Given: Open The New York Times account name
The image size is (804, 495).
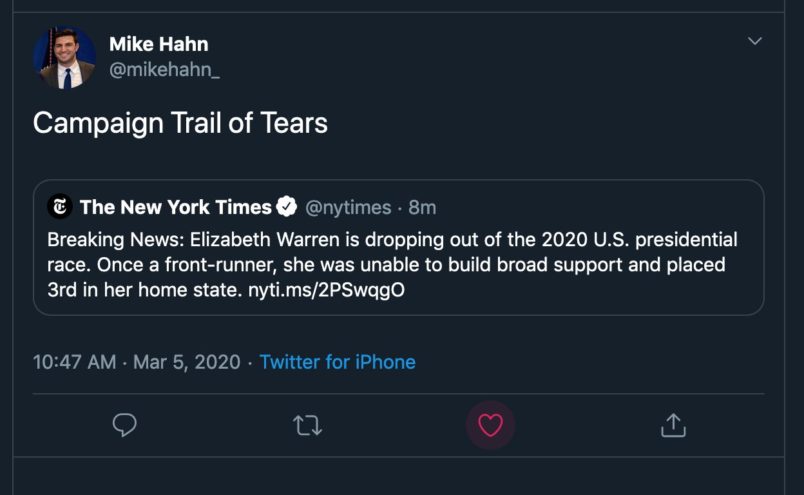Looking at the screenshot, I should (175, 207).
